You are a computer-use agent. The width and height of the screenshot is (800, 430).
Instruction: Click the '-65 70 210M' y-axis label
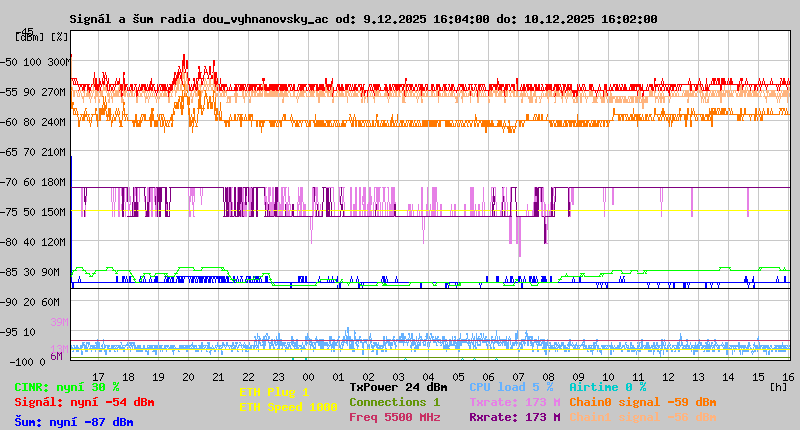coord(34,152)
